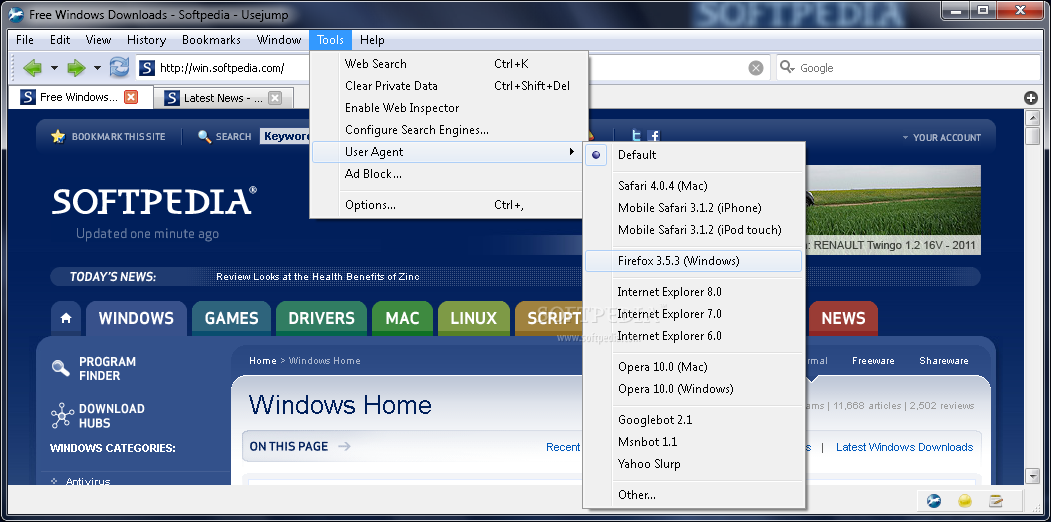The height and width of the screenshot is (522, 1051).
Task: Click the Bookmark This Site star icon
Action: point(58,137)
